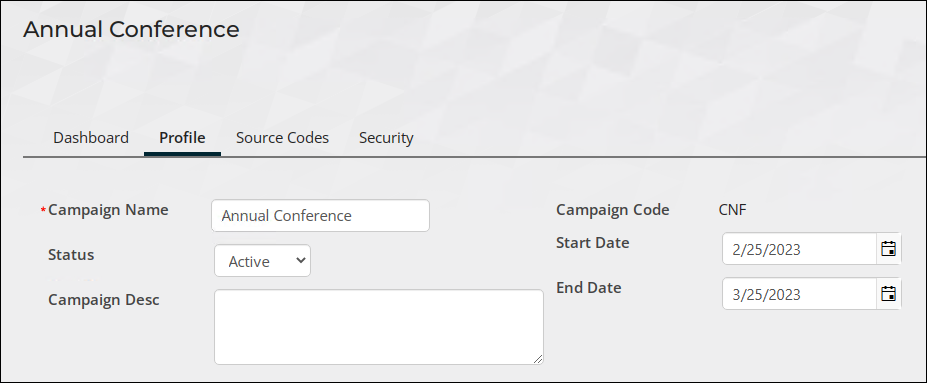Click the Start Date field with 2/25/2023

click(x=799, y=249)
